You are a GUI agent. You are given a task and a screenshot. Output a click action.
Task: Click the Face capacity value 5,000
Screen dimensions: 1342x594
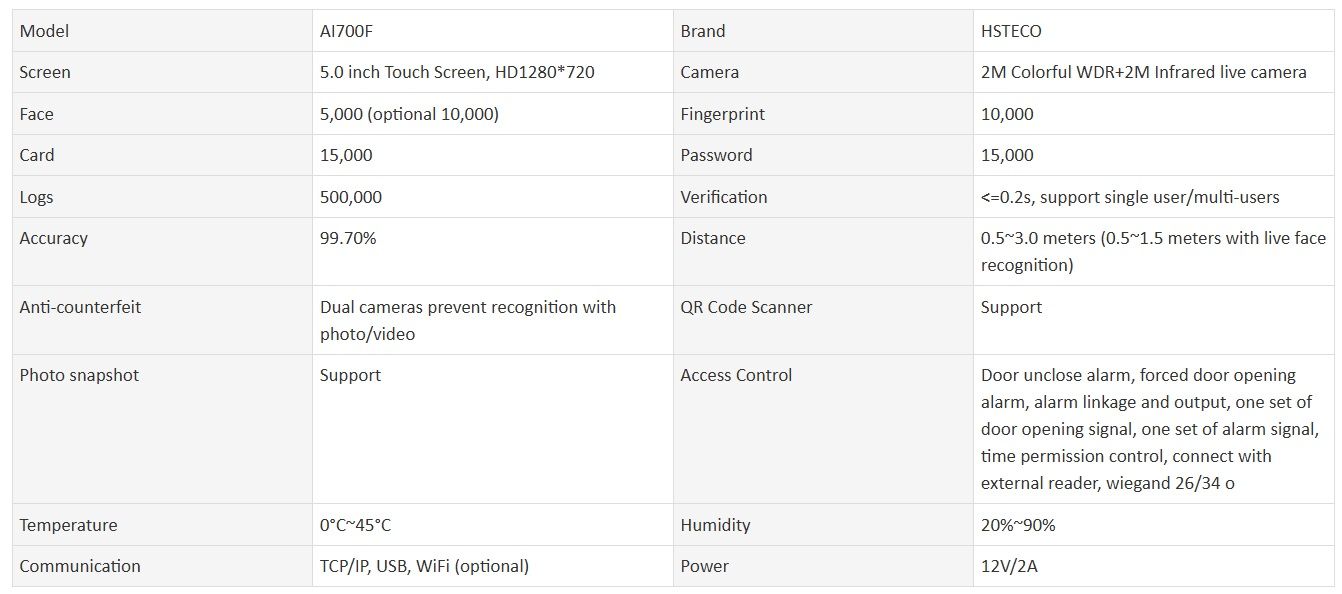pyautogui.click(x=409, y=114)
